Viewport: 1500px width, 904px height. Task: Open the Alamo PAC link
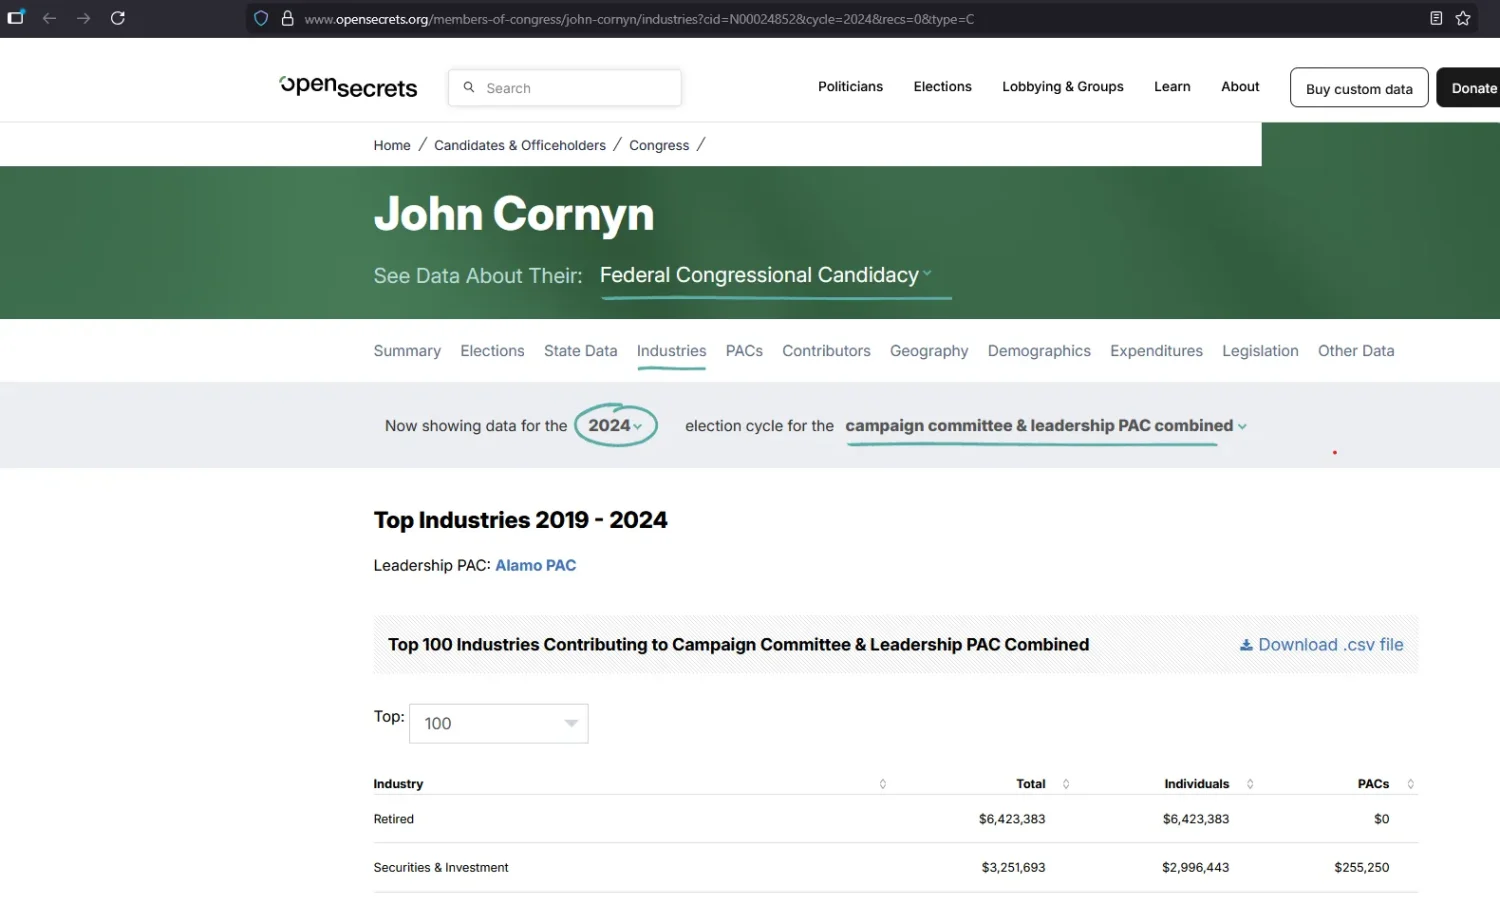[535, 565]
